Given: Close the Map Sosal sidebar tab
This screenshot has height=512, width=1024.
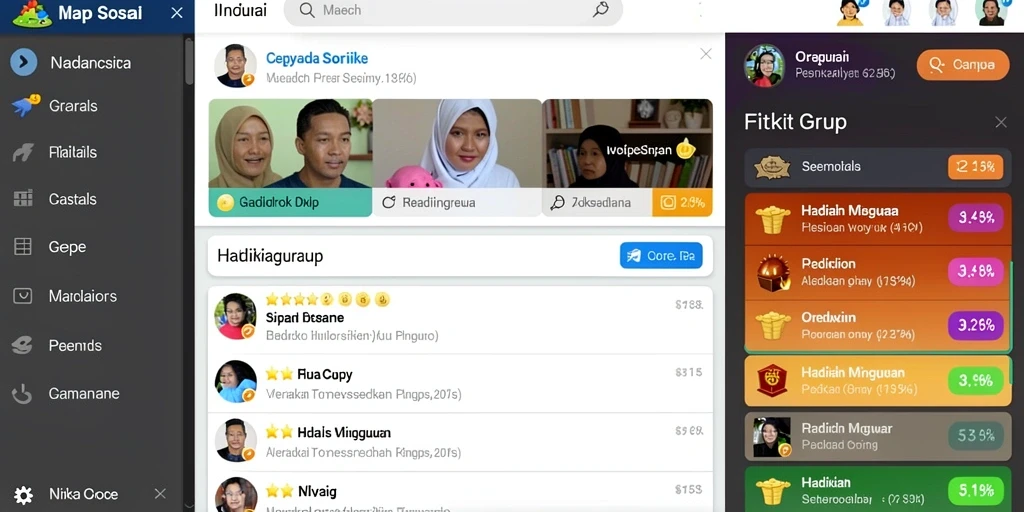Looking at the screenshot, I should click(177, 13).
